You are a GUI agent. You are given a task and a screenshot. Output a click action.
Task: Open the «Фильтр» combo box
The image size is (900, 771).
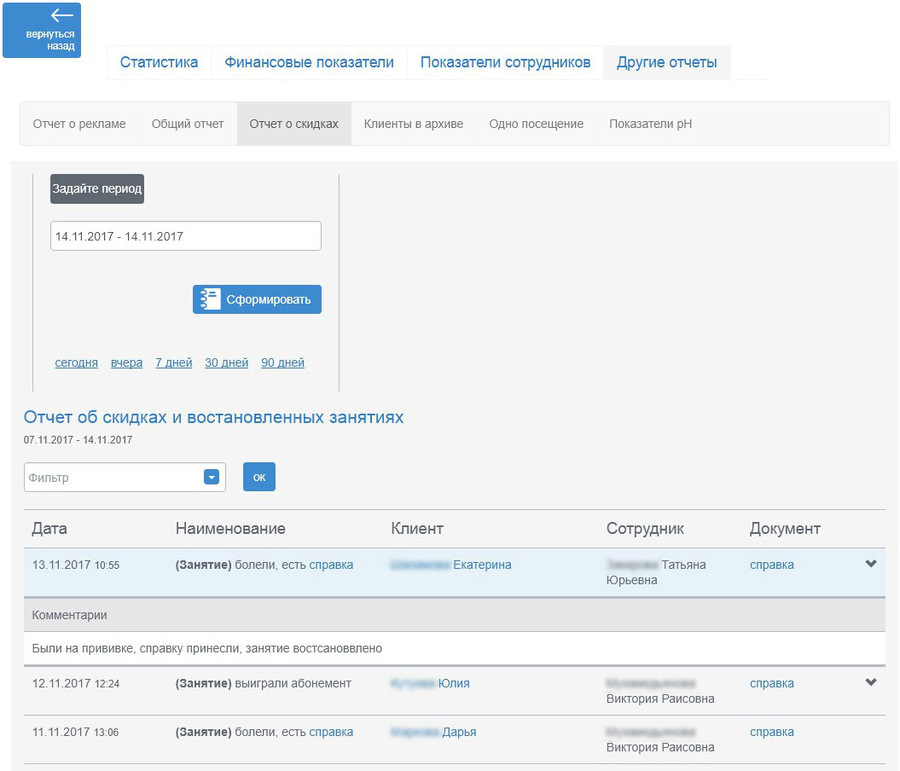tap(115, 477)
